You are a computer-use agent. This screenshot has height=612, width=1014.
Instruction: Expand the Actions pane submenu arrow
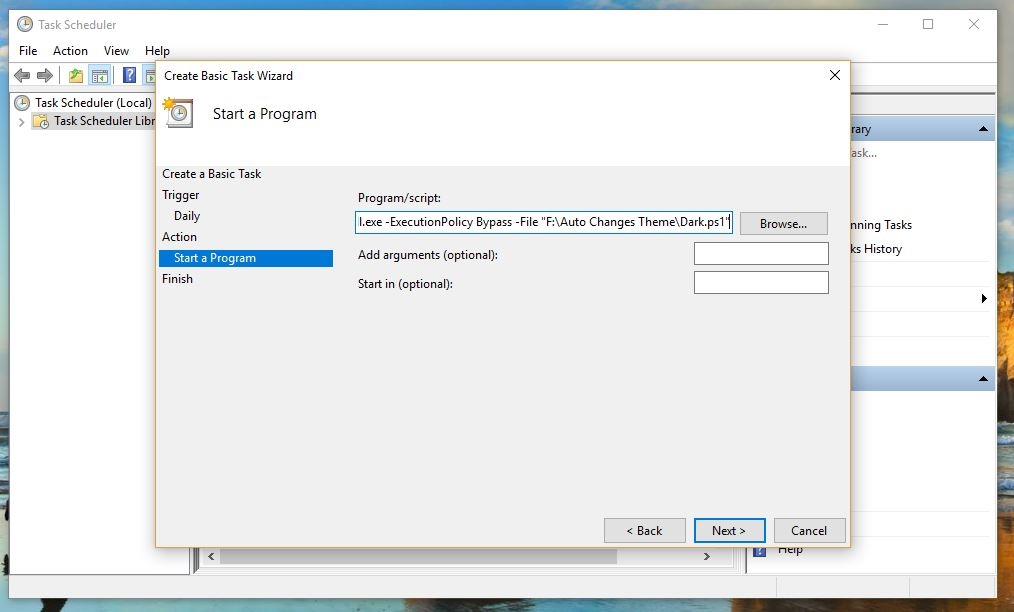tap(984, 298)
